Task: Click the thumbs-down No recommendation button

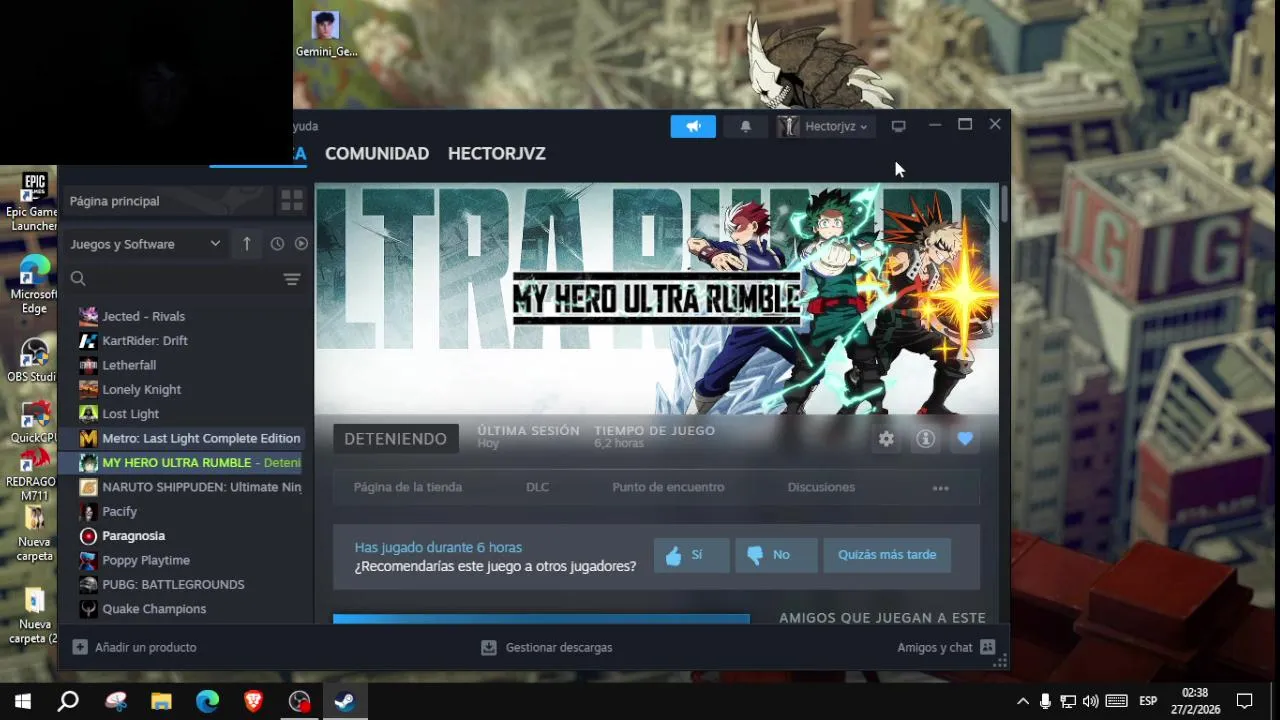Action: 776,555
